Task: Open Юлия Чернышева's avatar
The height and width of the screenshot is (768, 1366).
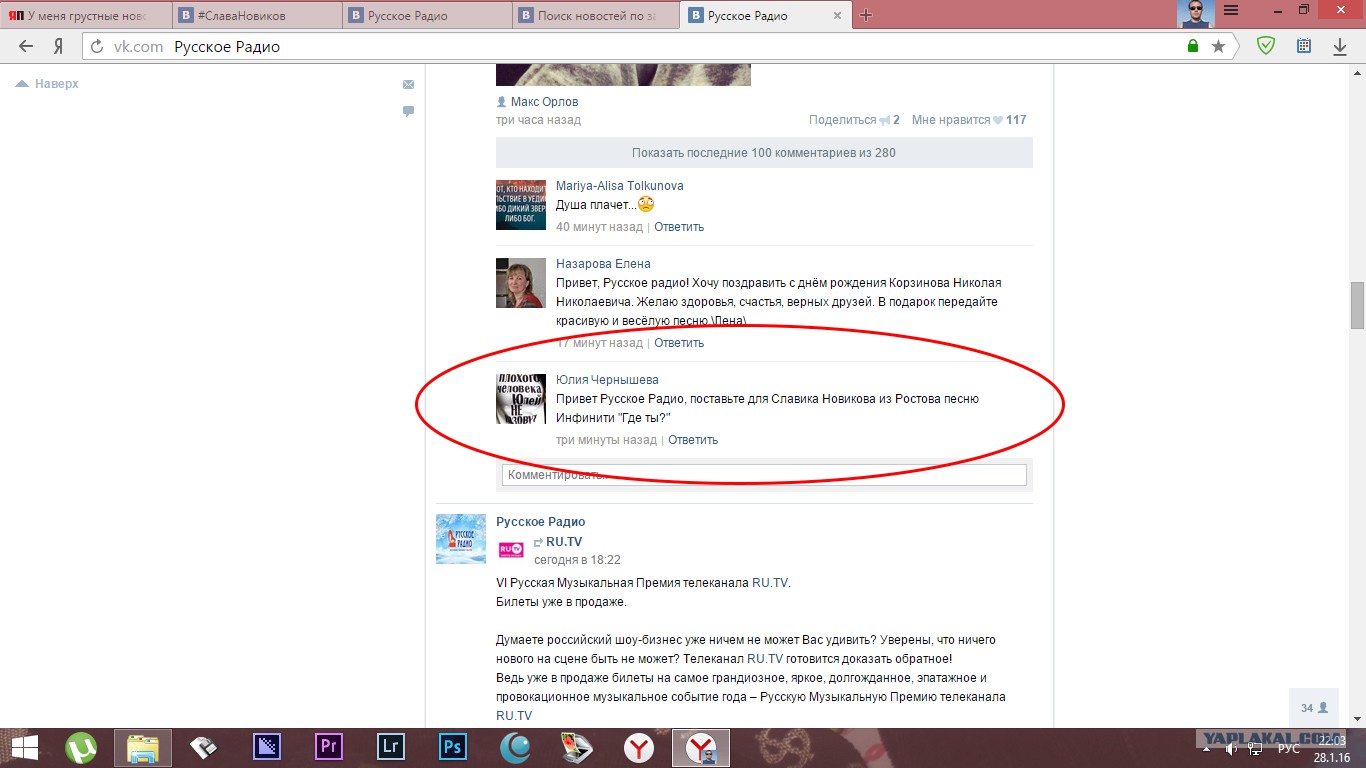Action: (x=521, y=399)
